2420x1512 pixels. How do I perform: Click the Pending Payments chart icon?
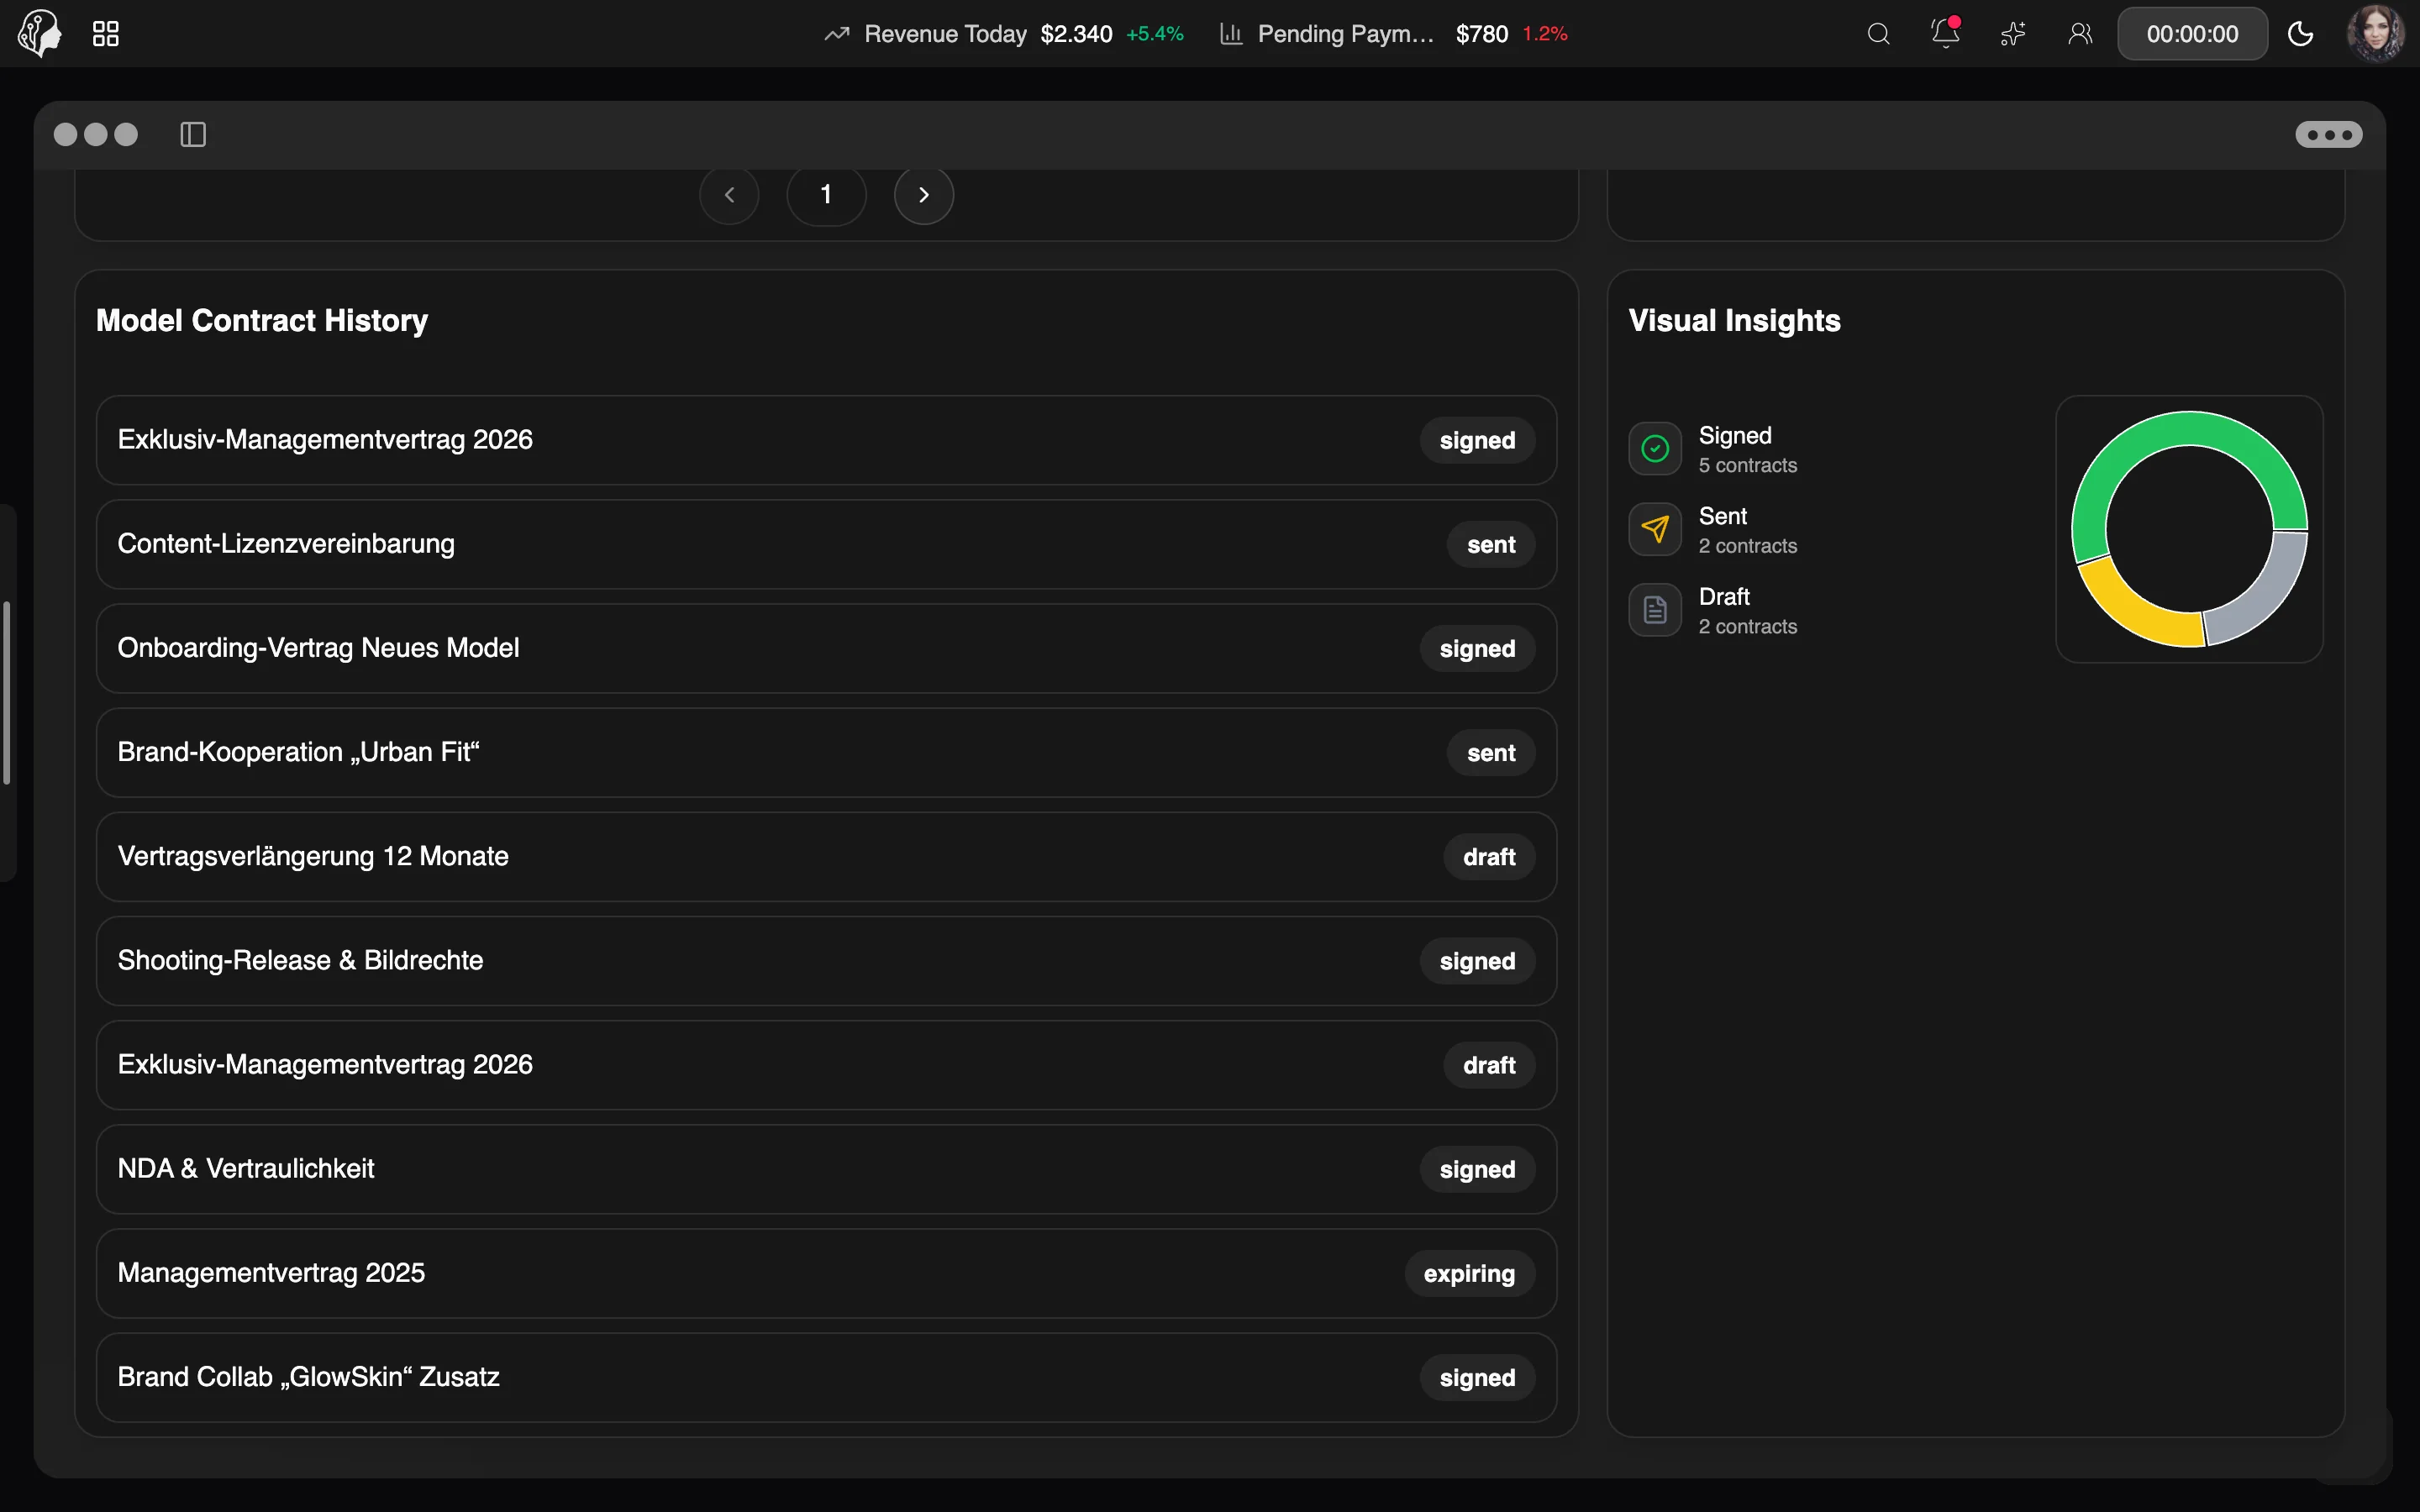click(1231, 34)
